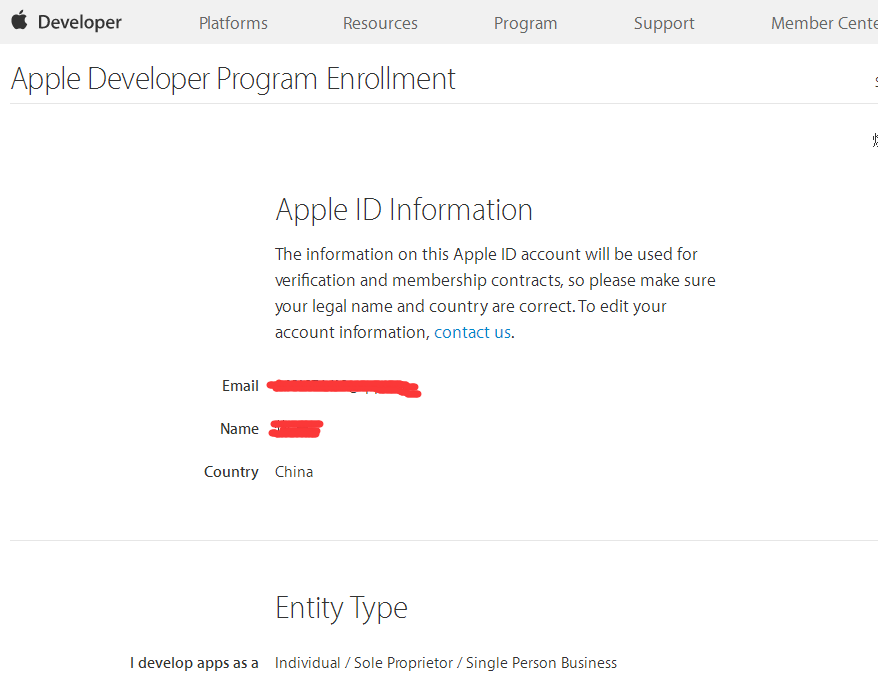The image size is (878, 688).
Task: Go to the Resources section
Action: pos(380,23)
